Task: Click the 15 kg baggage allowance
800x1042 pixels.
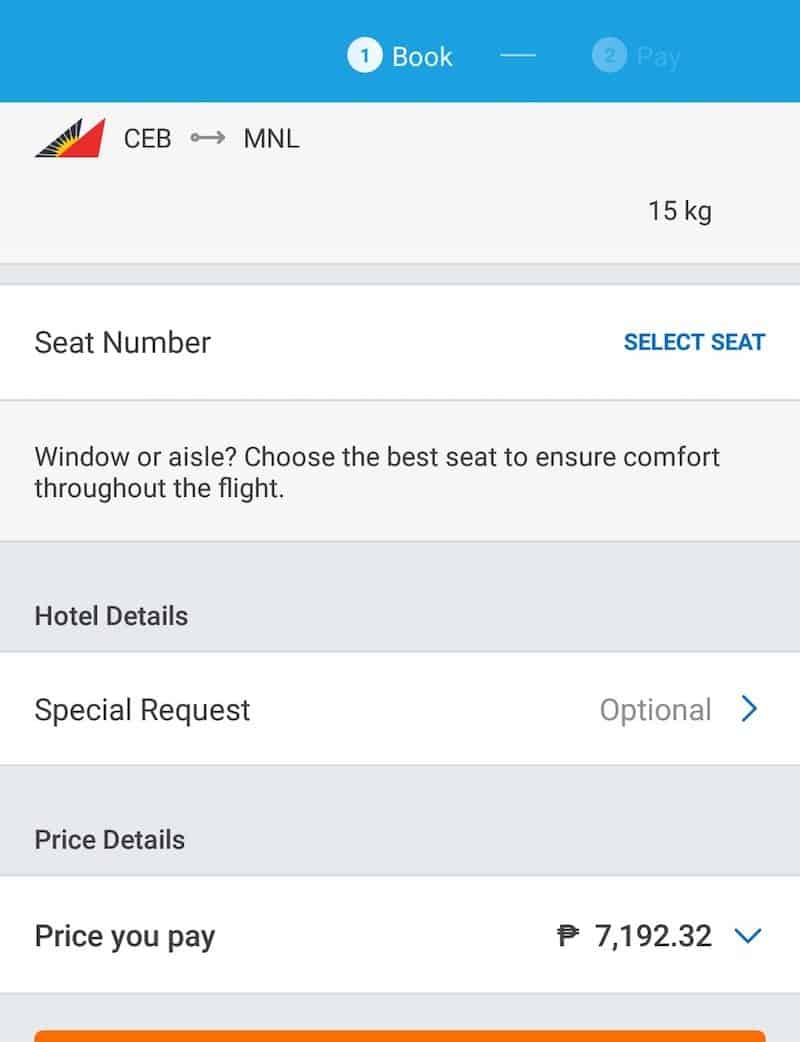Action: [679, 211]
